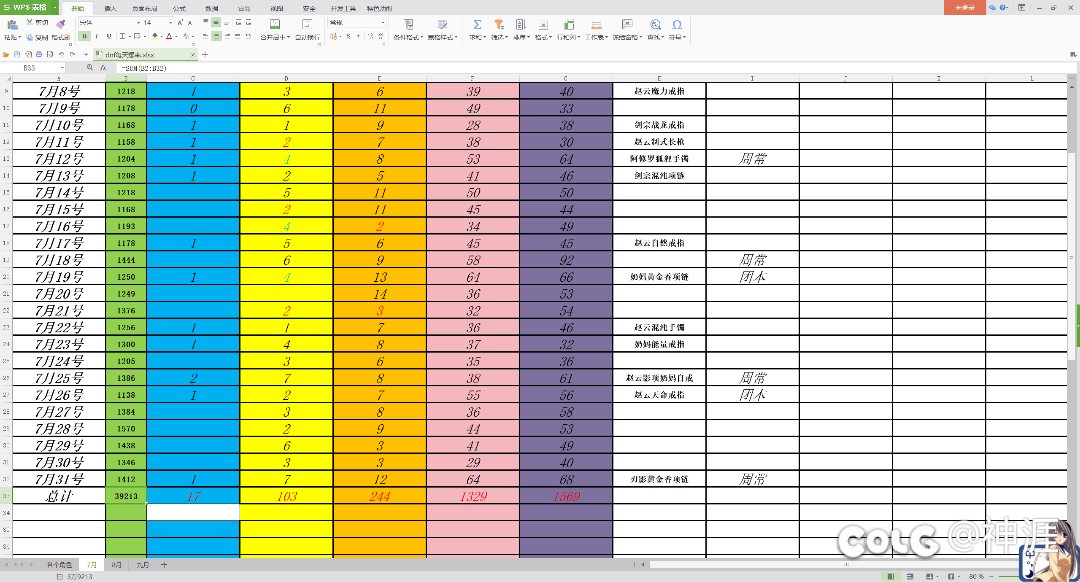Click the AutoSum sigma icon
The image size is (1080, 582).
477,24
